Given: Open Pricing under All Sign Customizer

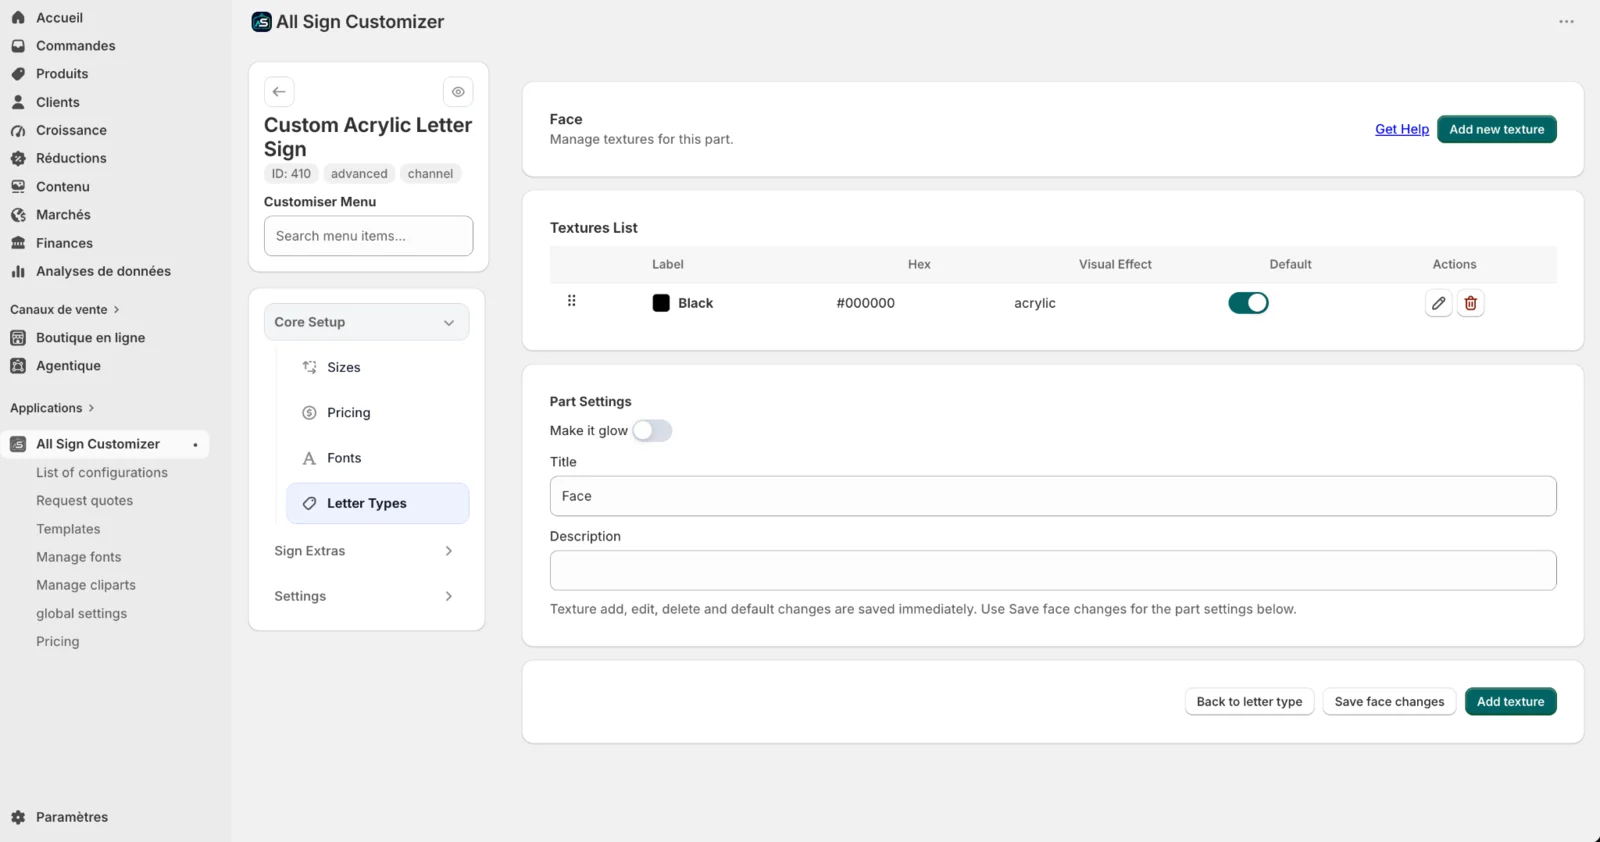Looking at the screenshot, I should pyautogui.click(x=58, y=642).
